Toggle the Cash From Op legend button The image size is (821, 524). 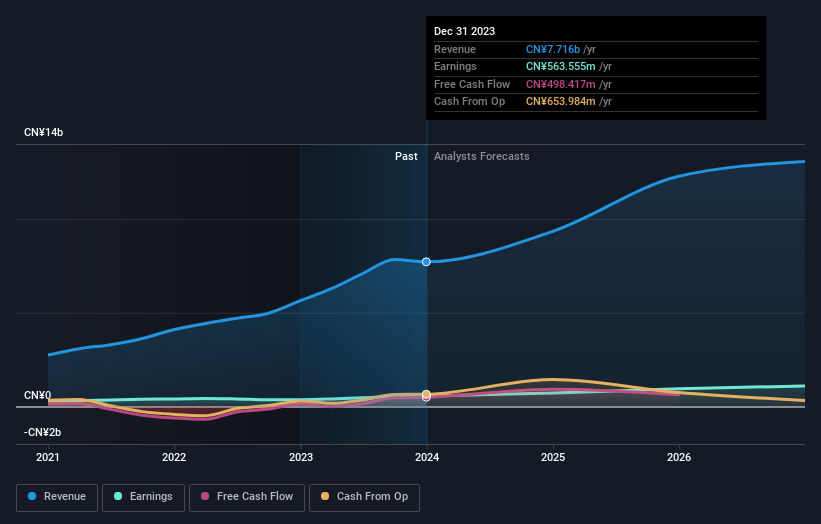click(x=364, y=497)
